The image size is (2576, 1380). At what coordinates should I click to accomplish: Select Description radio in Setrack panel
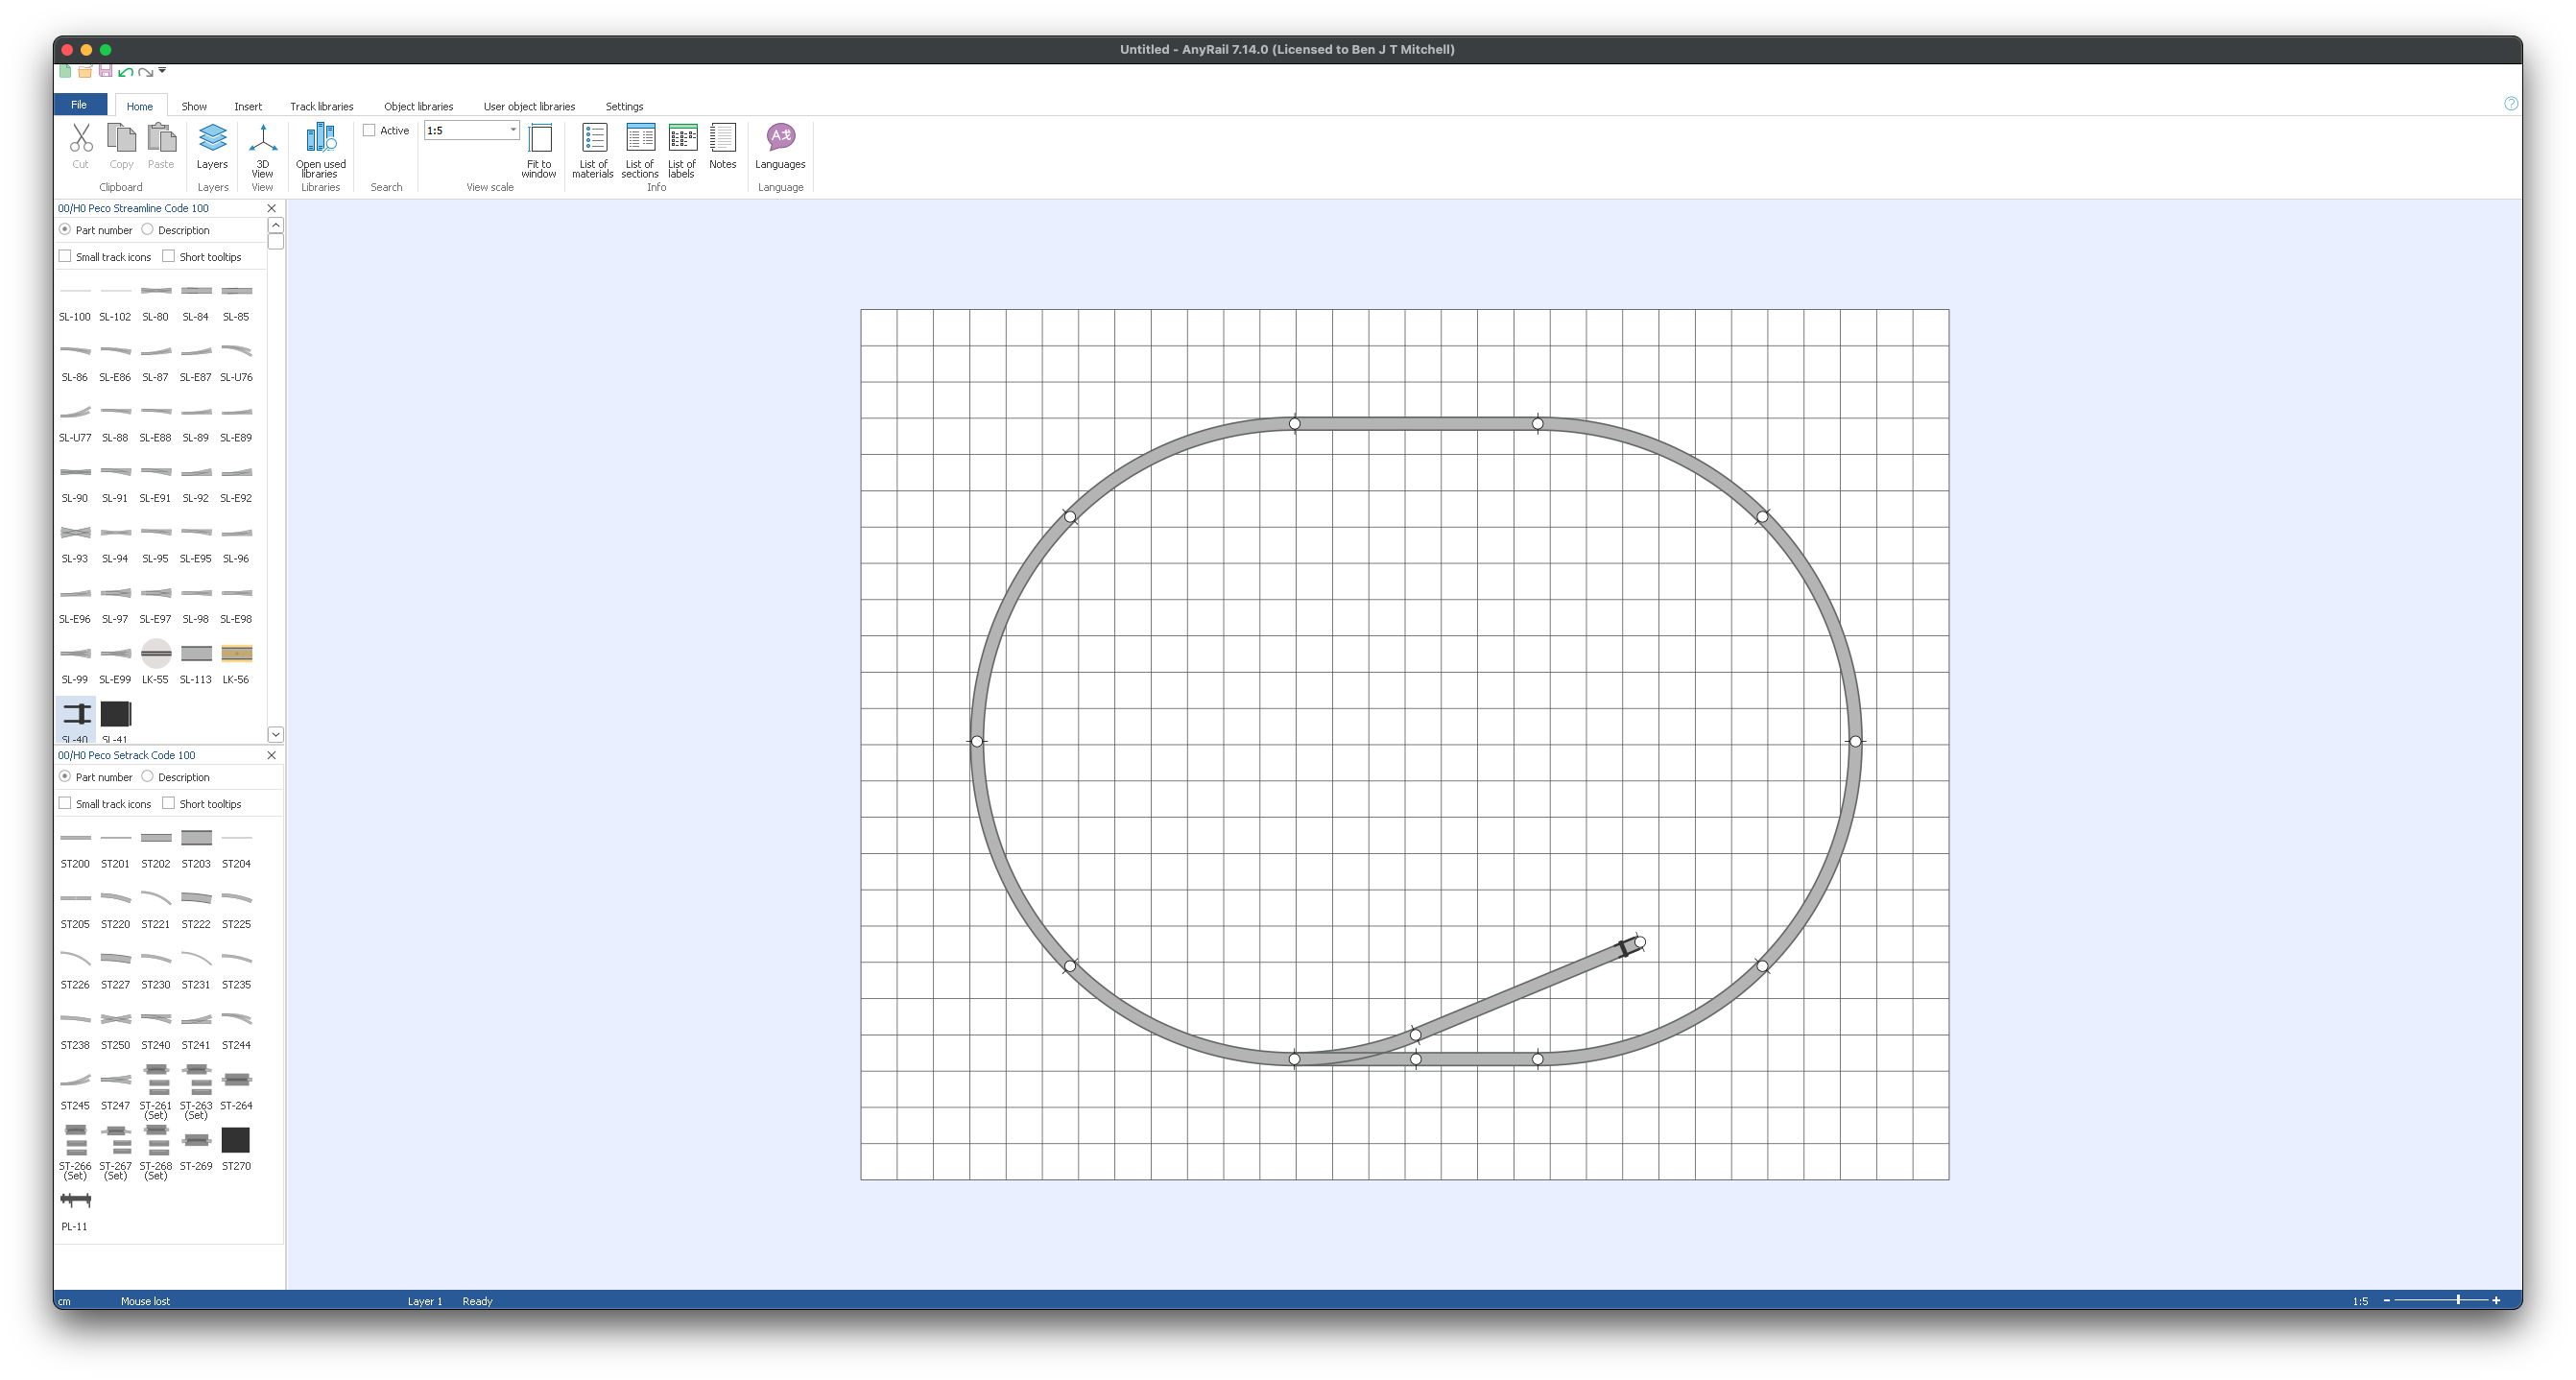148,777
